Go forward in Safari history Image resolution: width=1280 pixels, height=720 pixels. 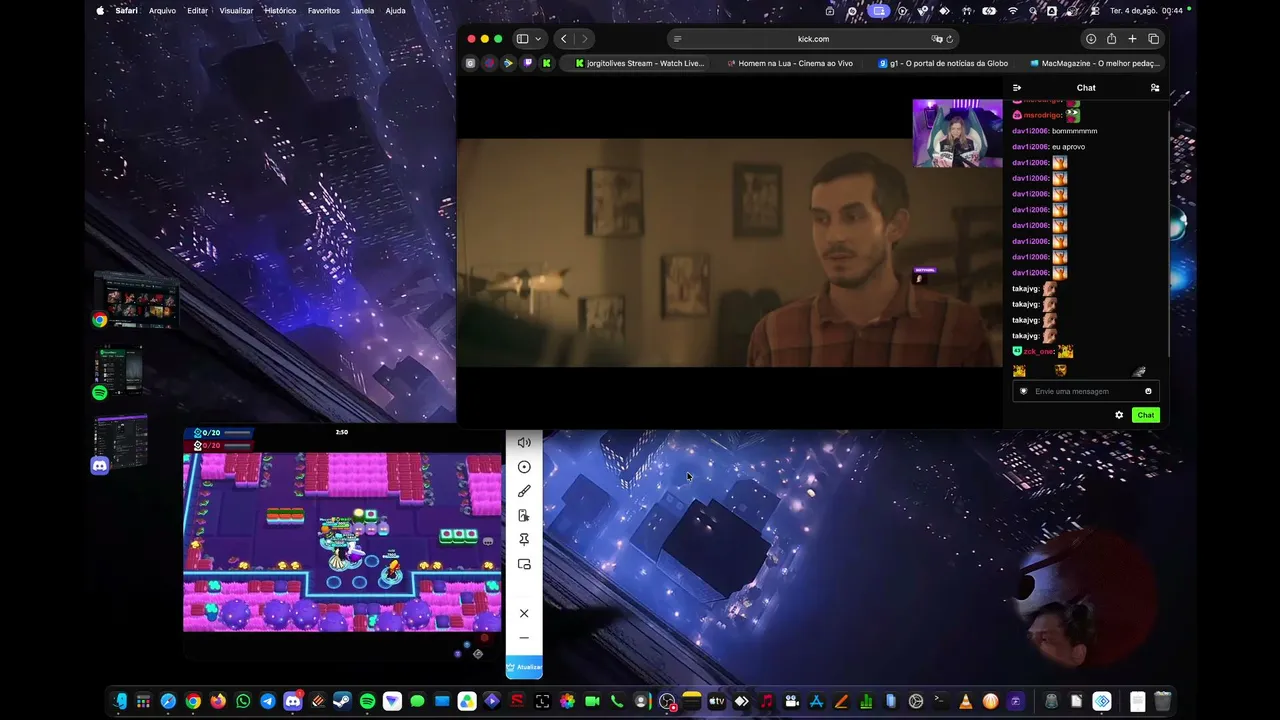585,39
